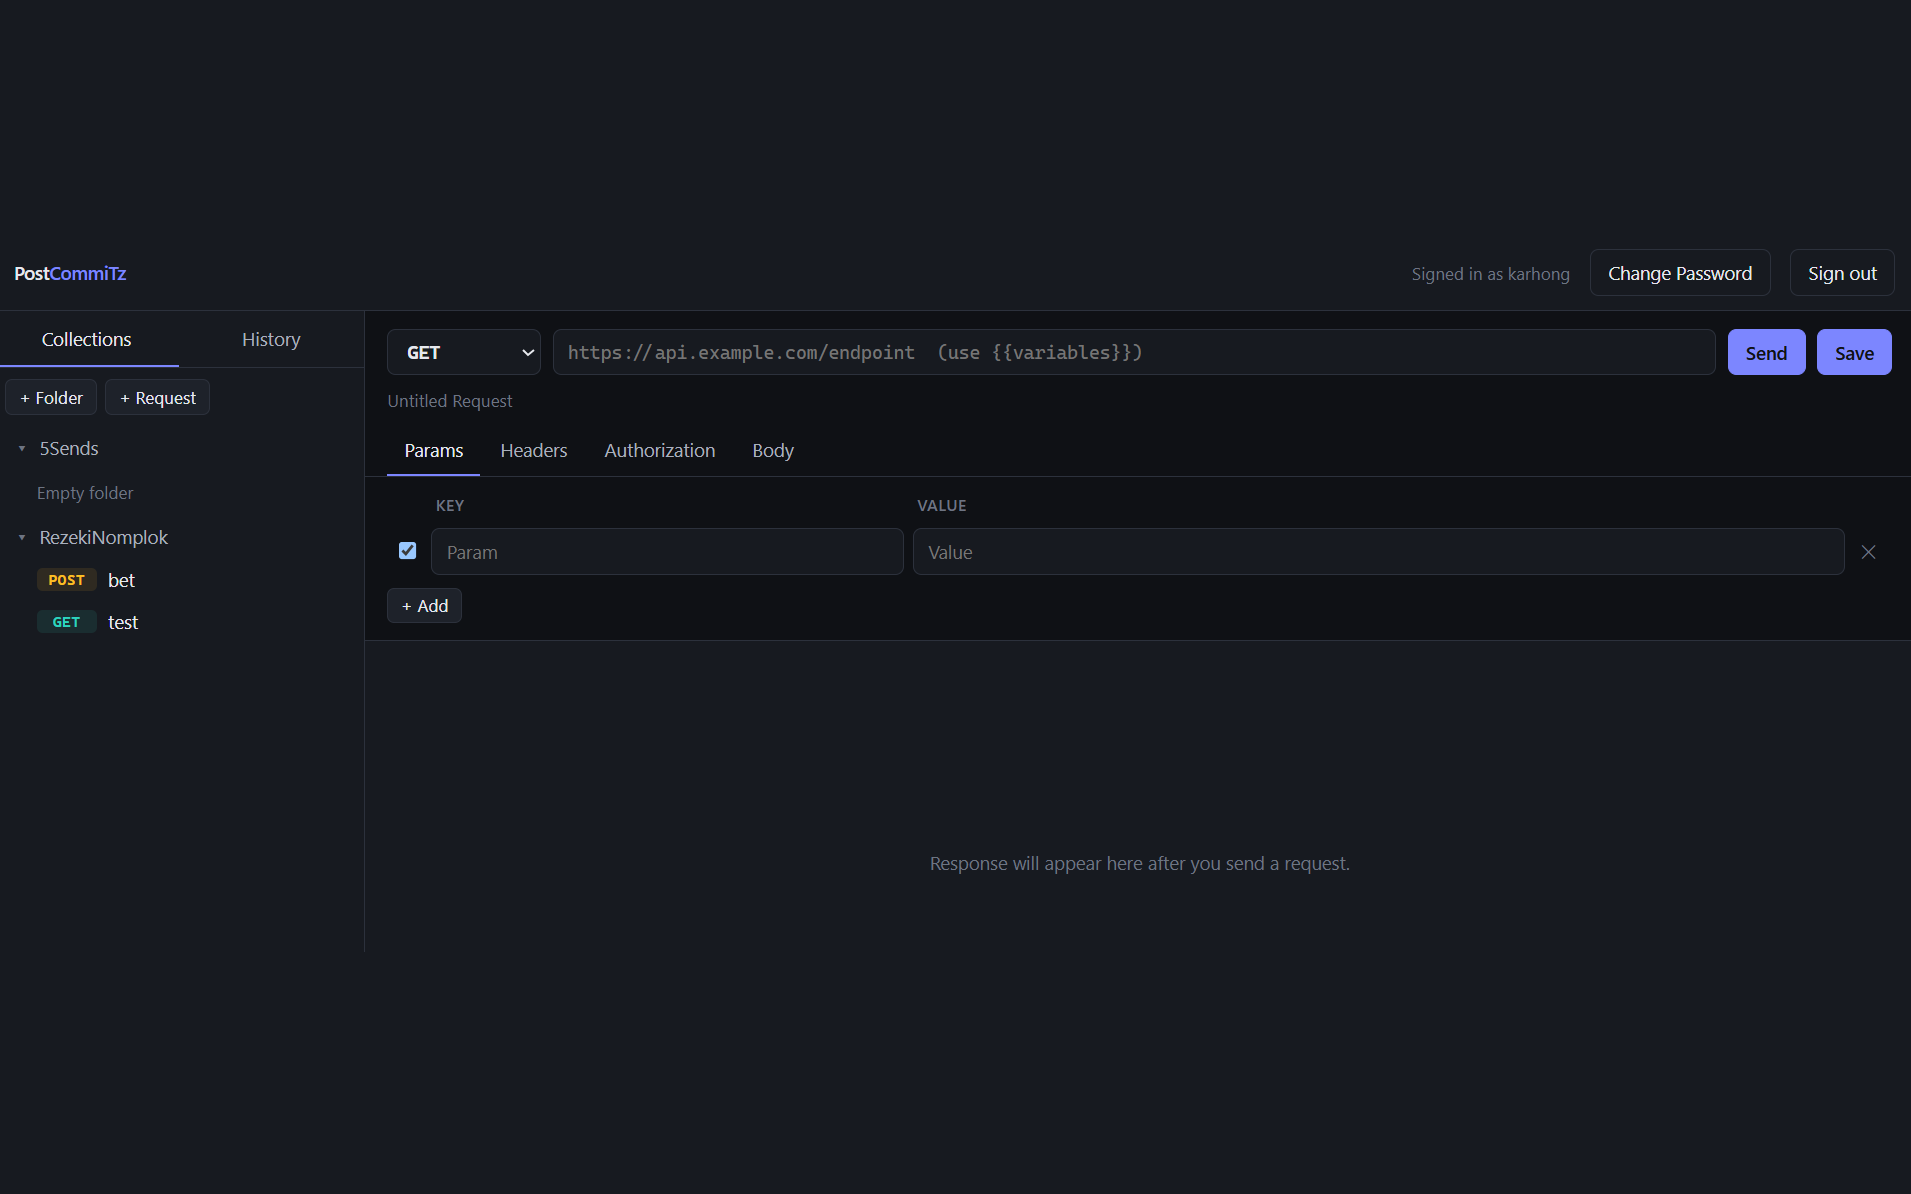
Task: Click the Send button
Action: click(1766, 352)
